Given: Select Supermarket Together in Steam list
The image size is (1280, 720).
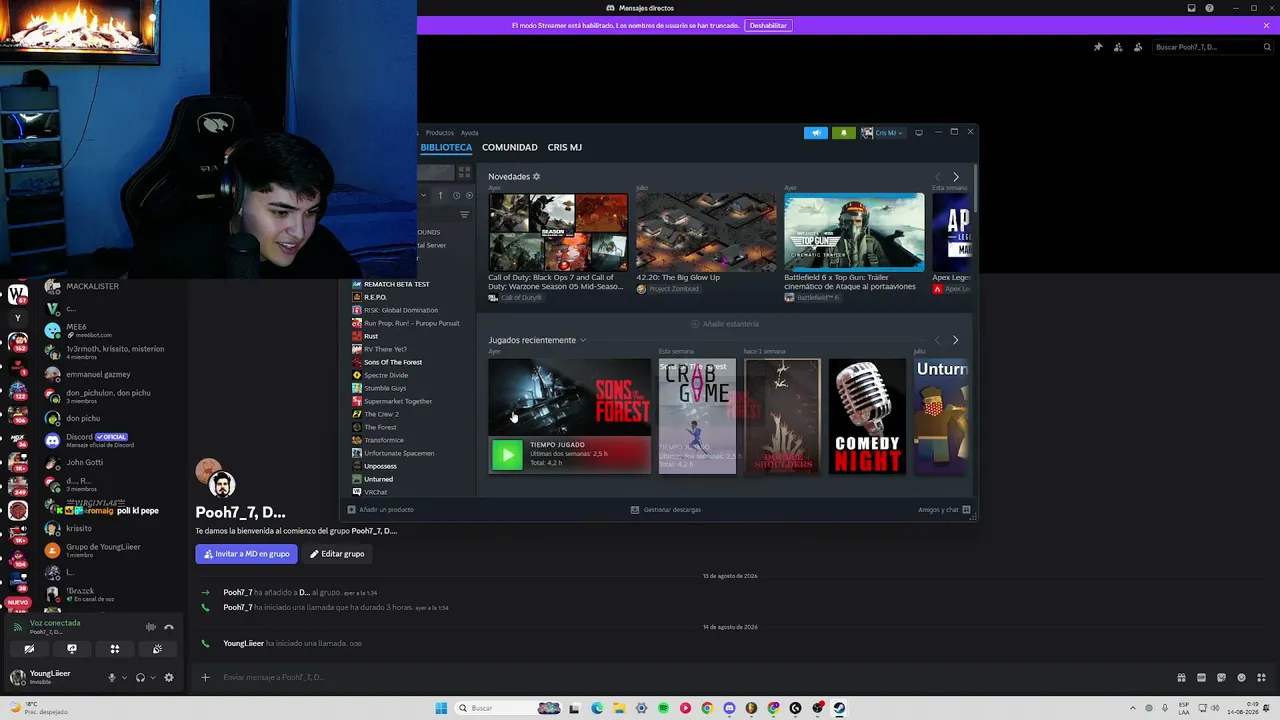Looking at the screenshot, I should tap(398, 401).
